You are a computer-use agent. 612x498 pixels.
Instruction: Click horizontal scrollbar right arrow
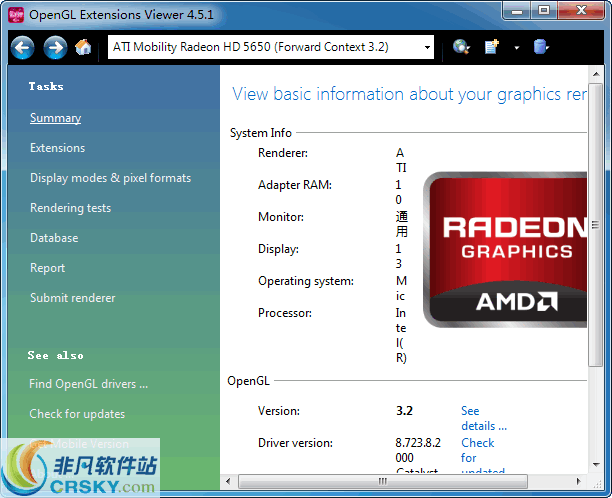click(x=578, y=481)
